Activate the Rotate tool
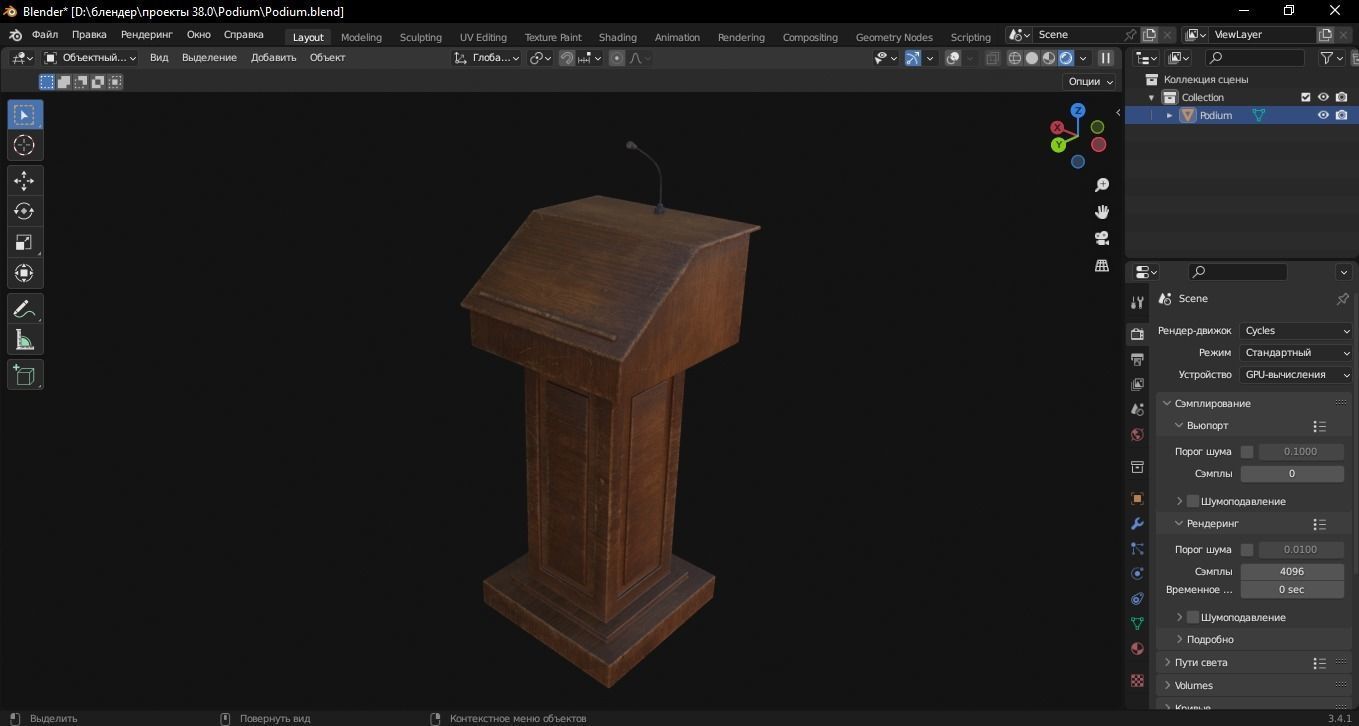1359x726 pixels. point(24,211)
